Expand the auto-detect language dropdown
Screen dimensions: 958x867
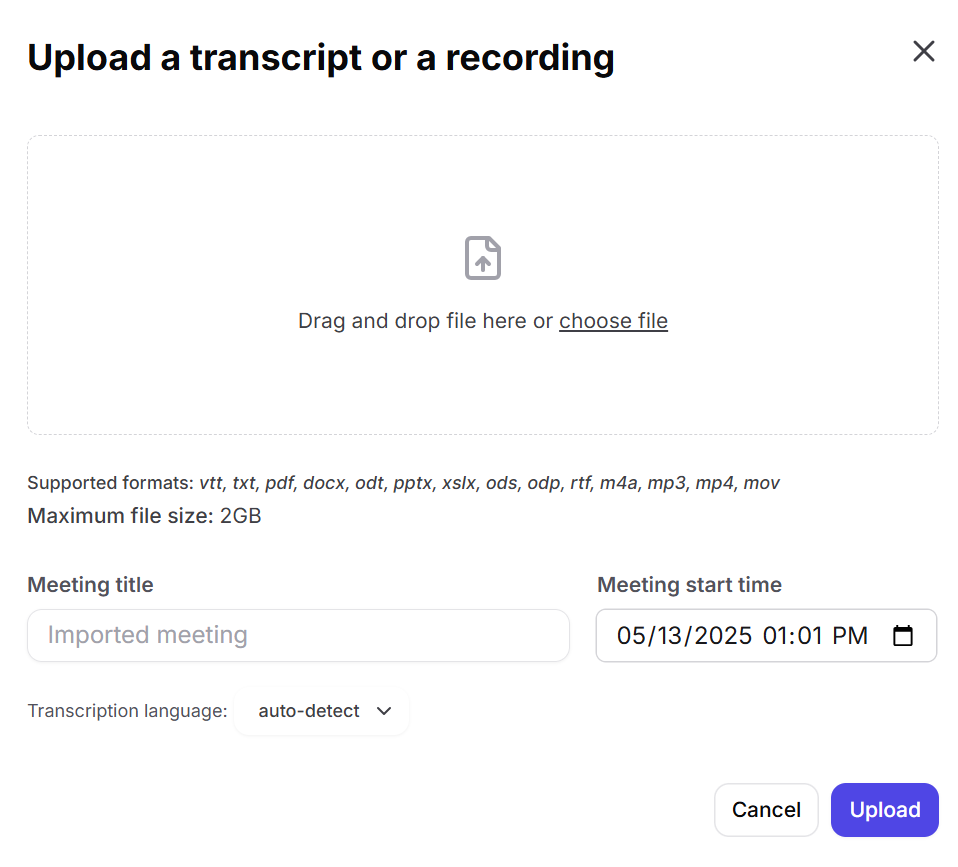pyautogui.click(x=324, y=712)
